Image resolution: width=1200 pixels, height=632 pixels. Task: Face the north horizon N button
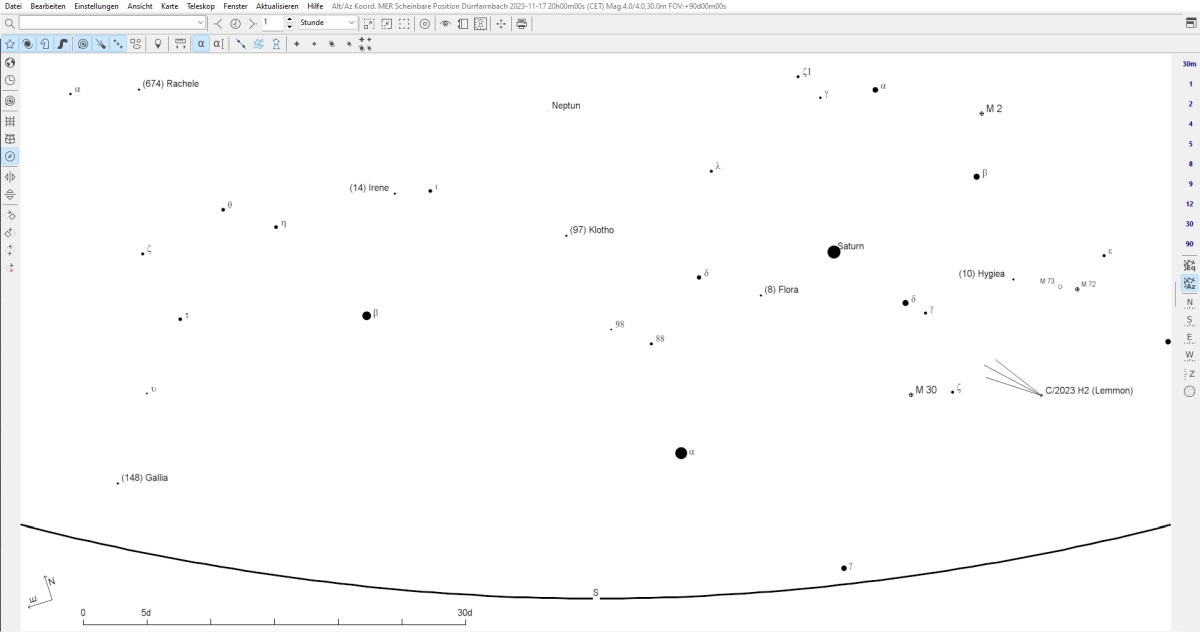pos(1189,302)
